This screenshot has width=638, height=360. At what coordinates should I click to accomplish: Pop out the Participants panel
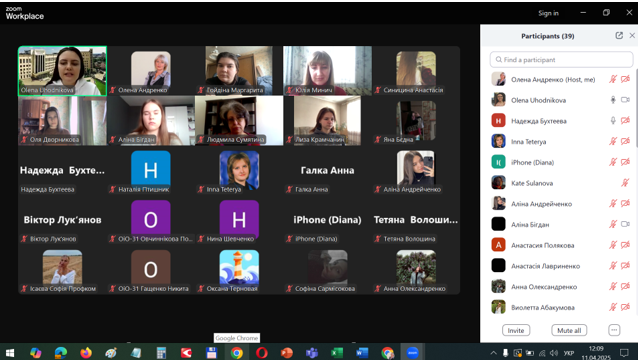(x=619, y=36)
